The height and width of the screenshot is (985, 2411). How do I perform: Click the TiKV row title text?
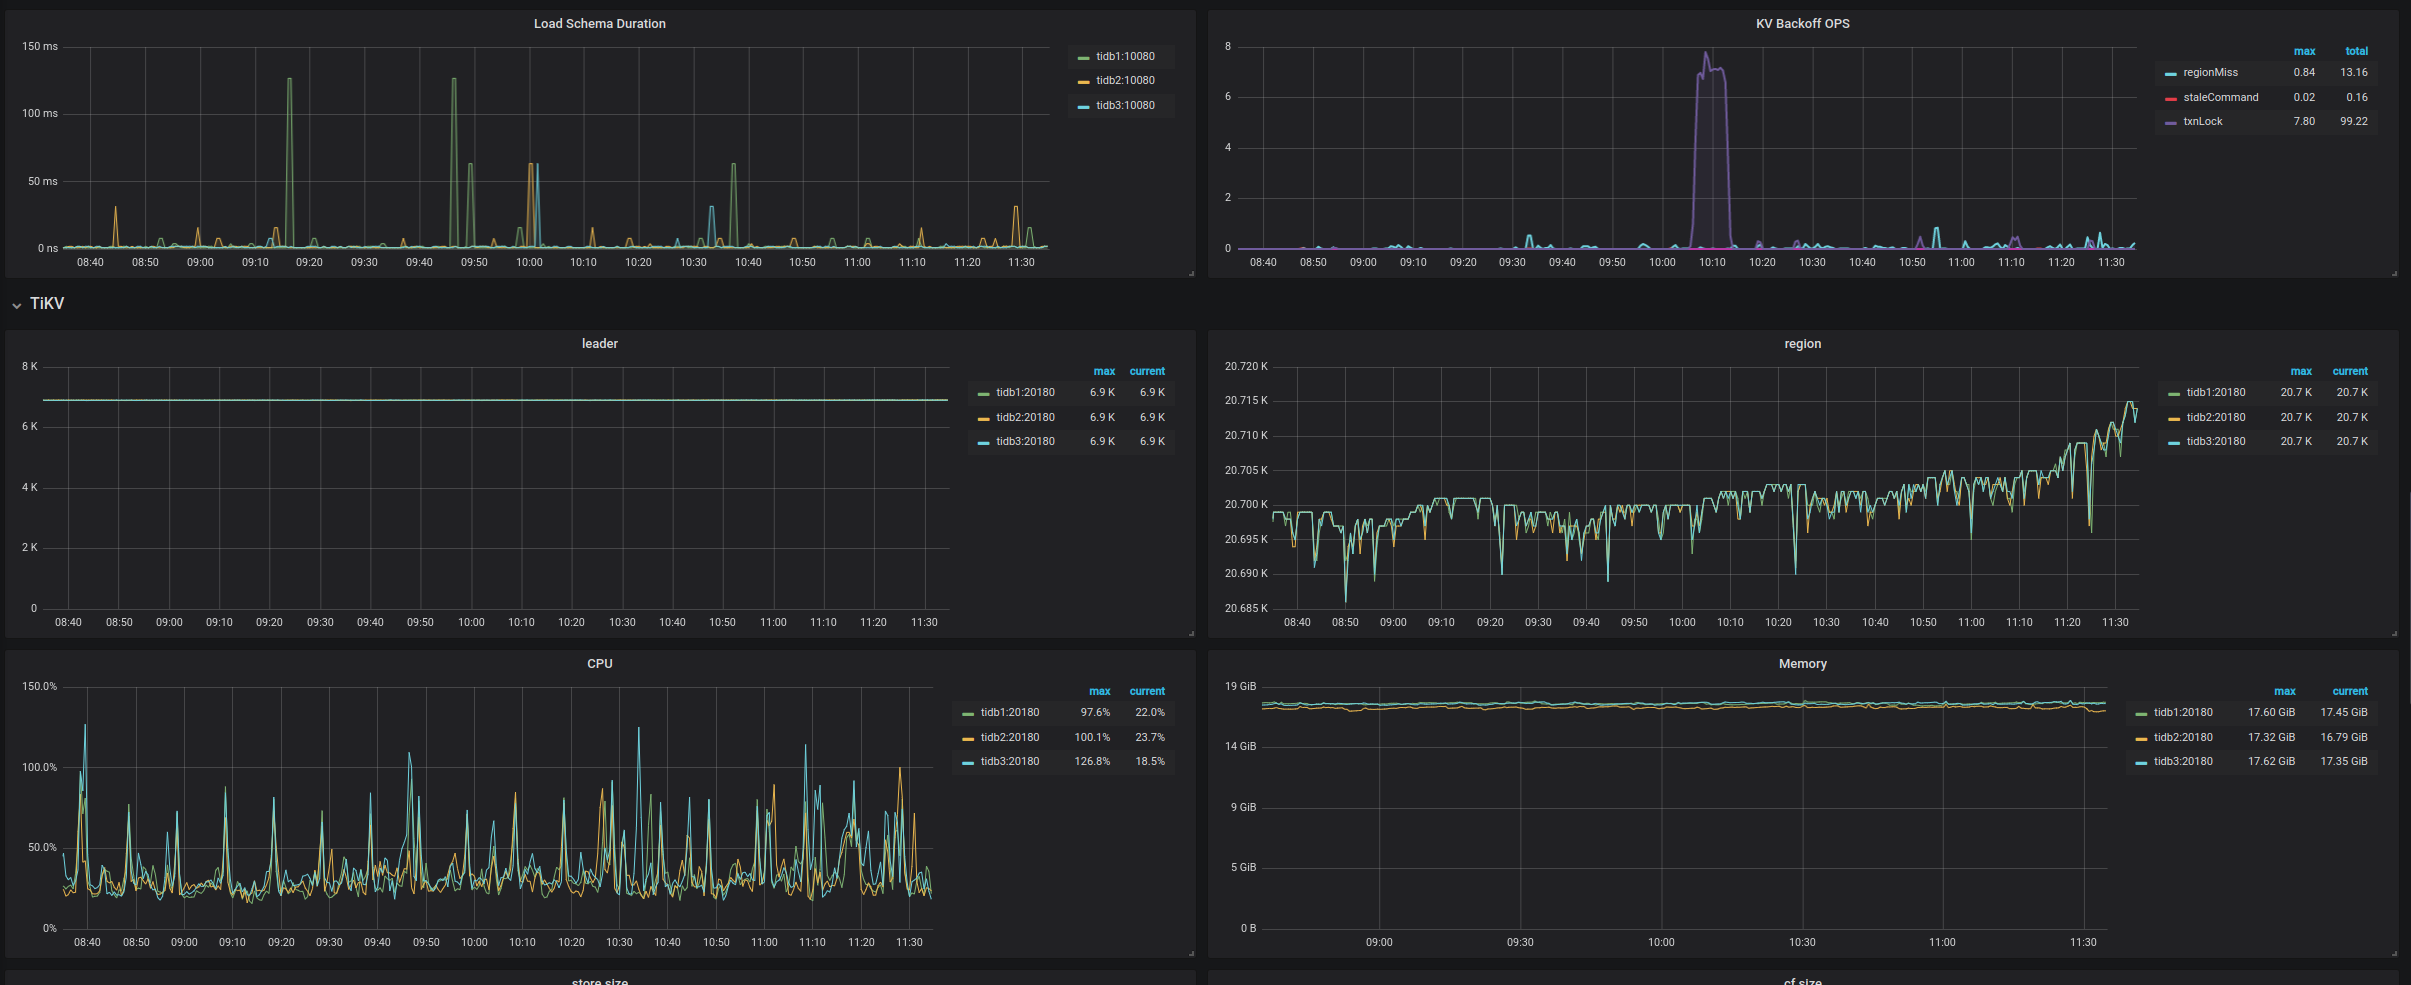click(x=47, y=304)
